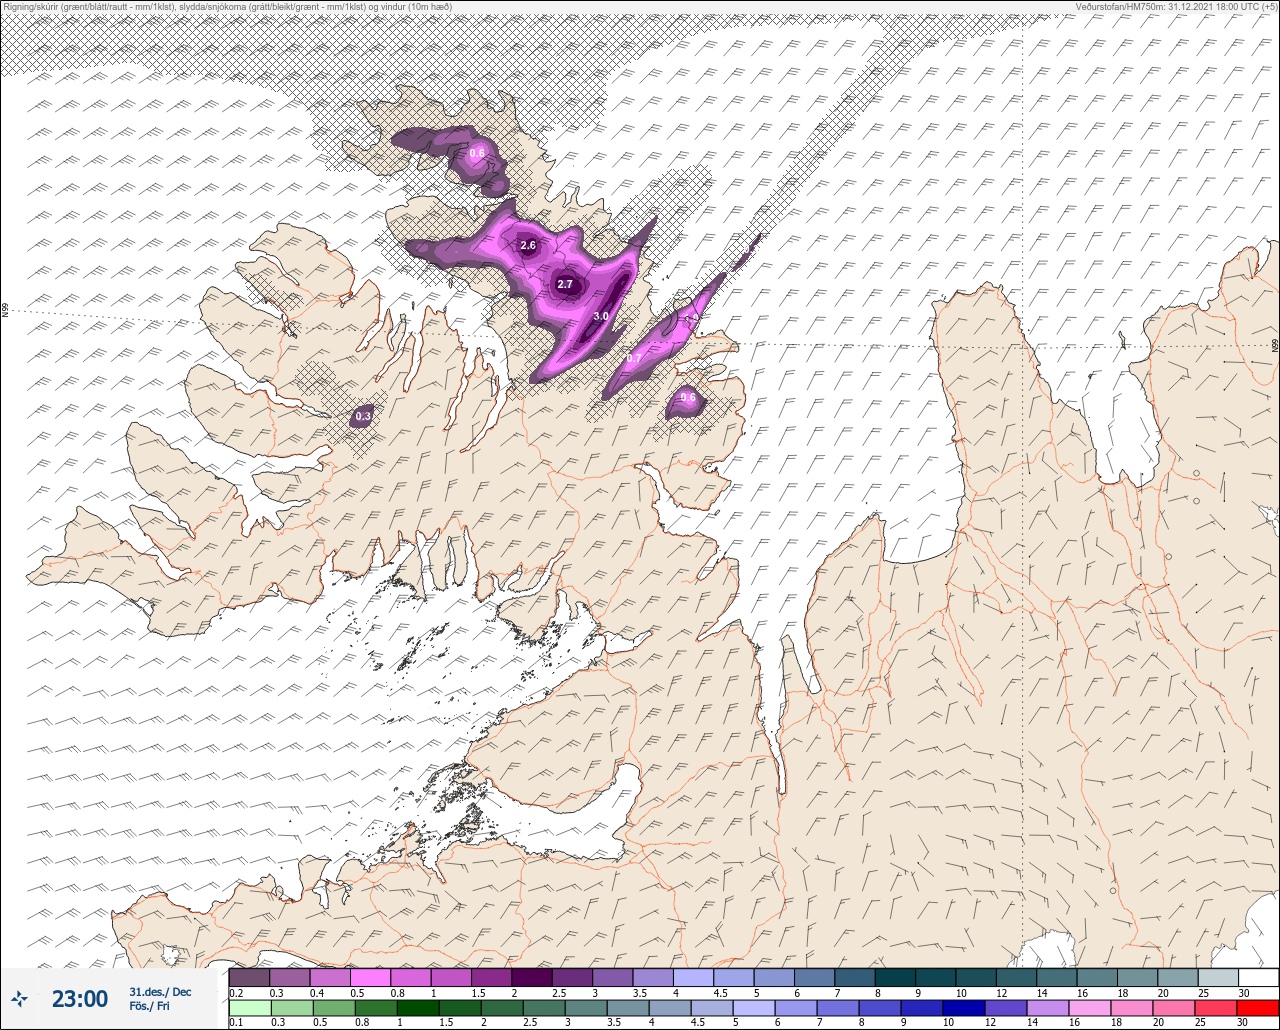This screenshot has width=1280, height=1030.
Task: Select the light lavender 4 snow legend swatch
Action: (x=693, y=977)
